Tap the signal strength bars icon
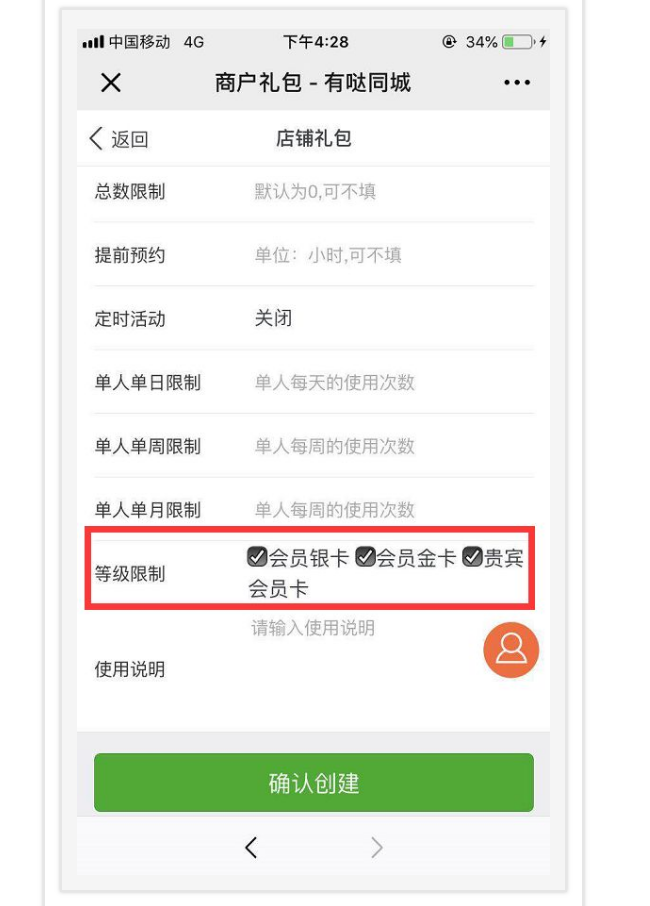Image resolution: width=650 pixels, height=906 pixels. tap(93, 42)
